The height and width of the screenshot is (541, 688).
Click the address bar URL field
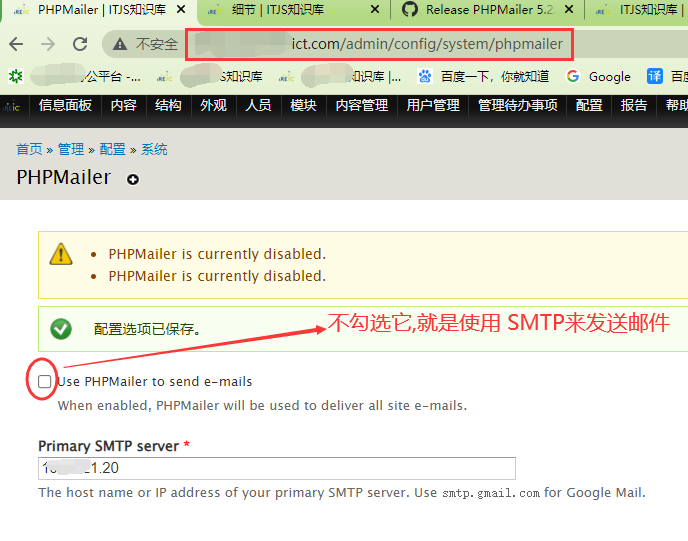point(379,44)
